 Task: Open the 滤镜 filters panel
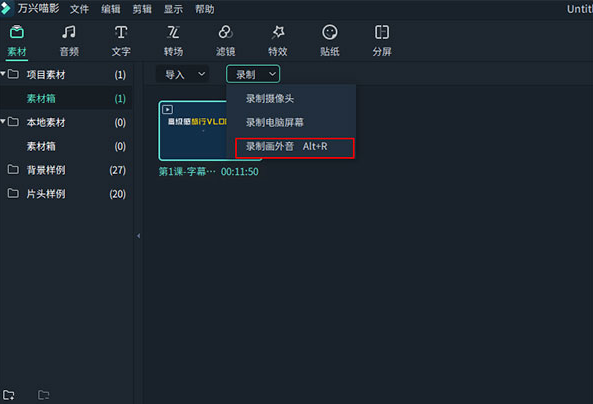225,41
